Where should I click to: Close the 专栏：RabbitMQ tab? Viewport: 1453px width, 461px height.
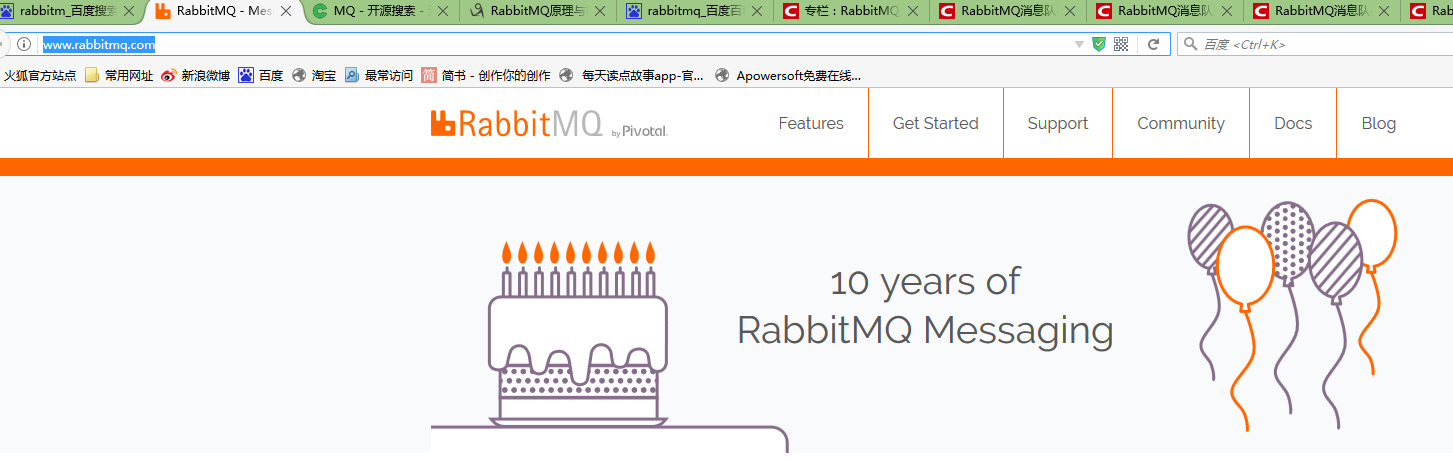915,12
